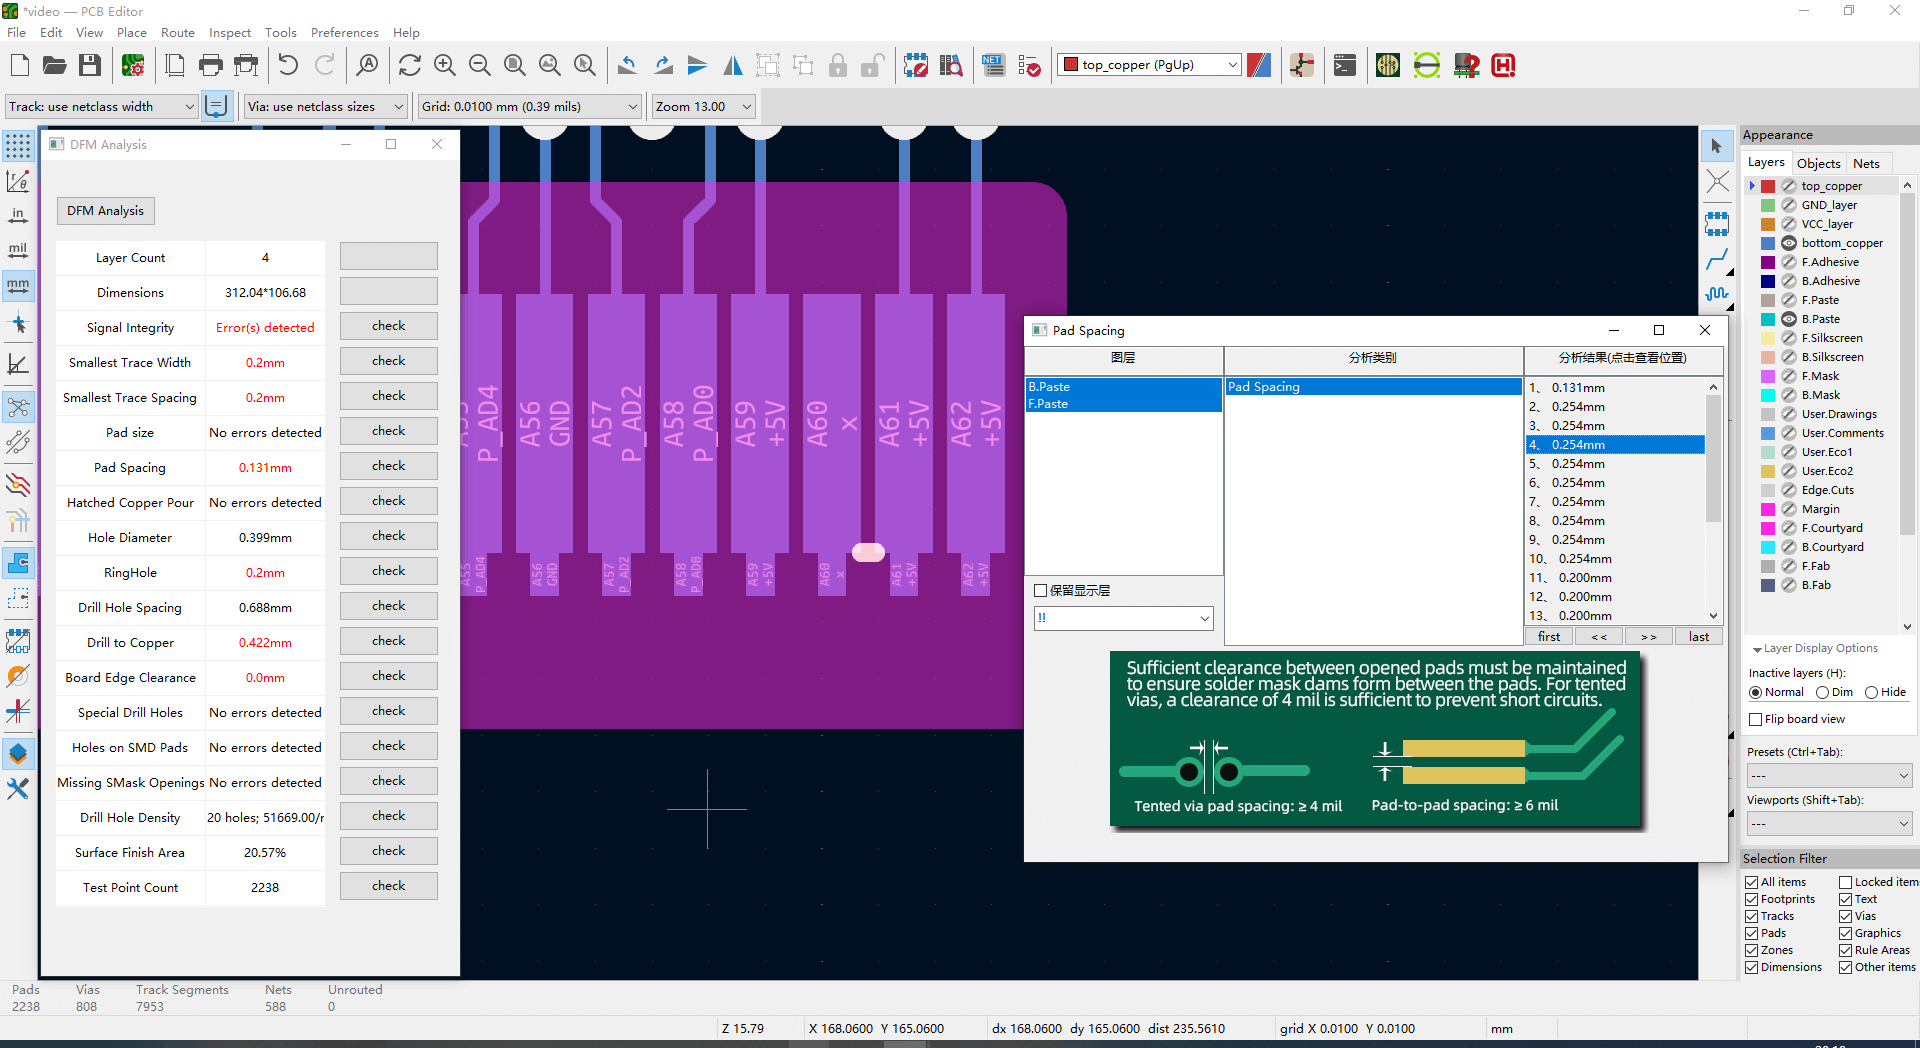Click the Undo arrow icon

tap(288, 66)
